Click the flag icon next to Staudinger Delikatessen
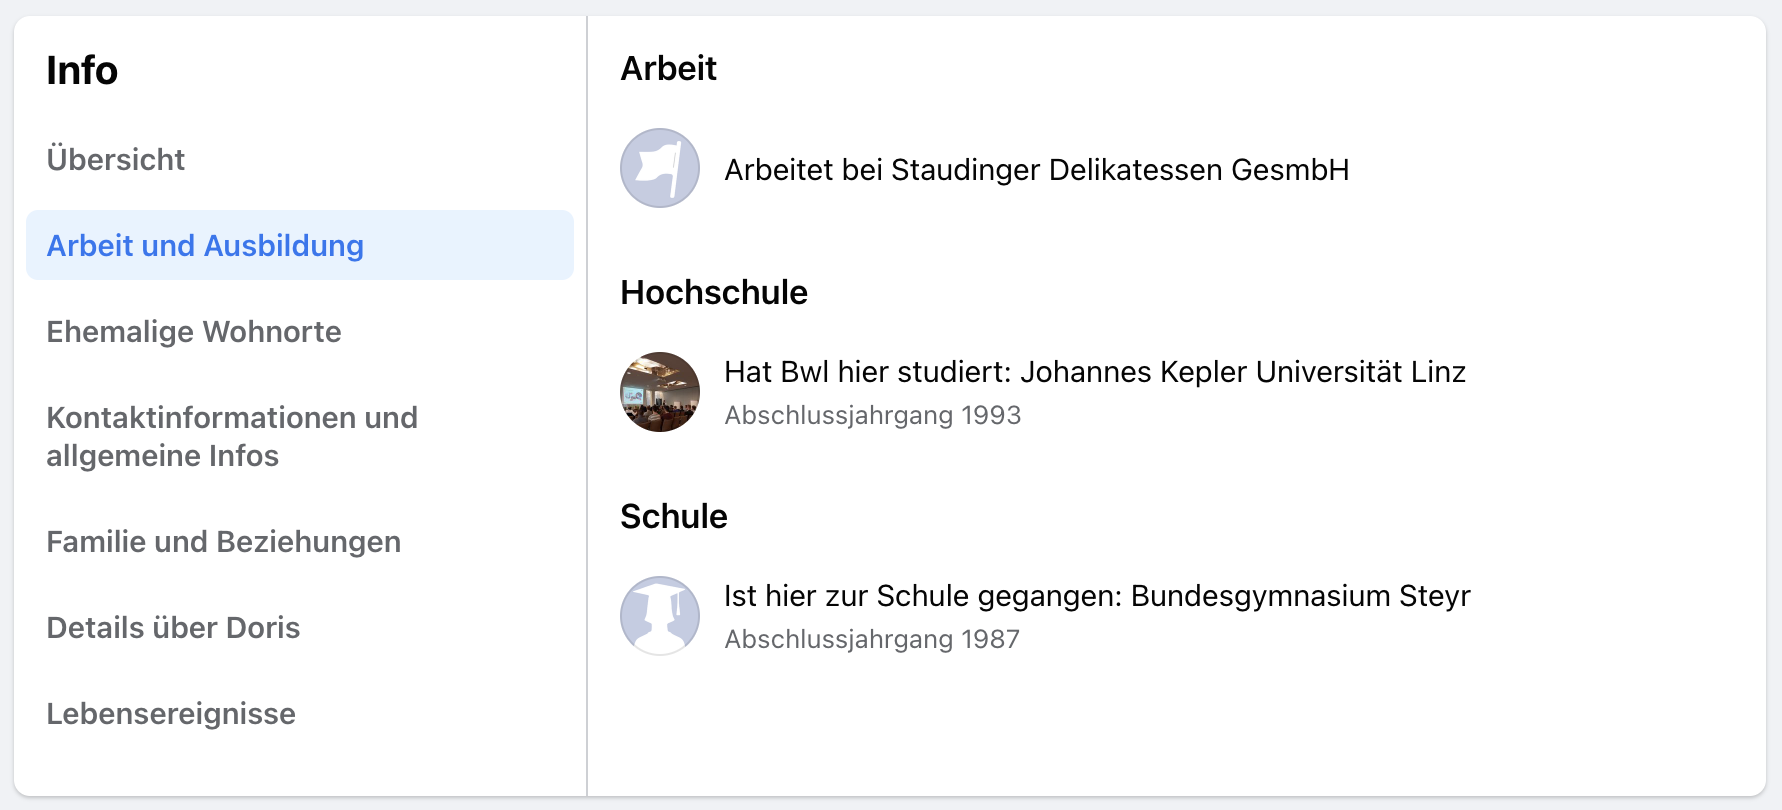Image resolution: width=1782 pixels, height=810 pixels. [660, 168]
